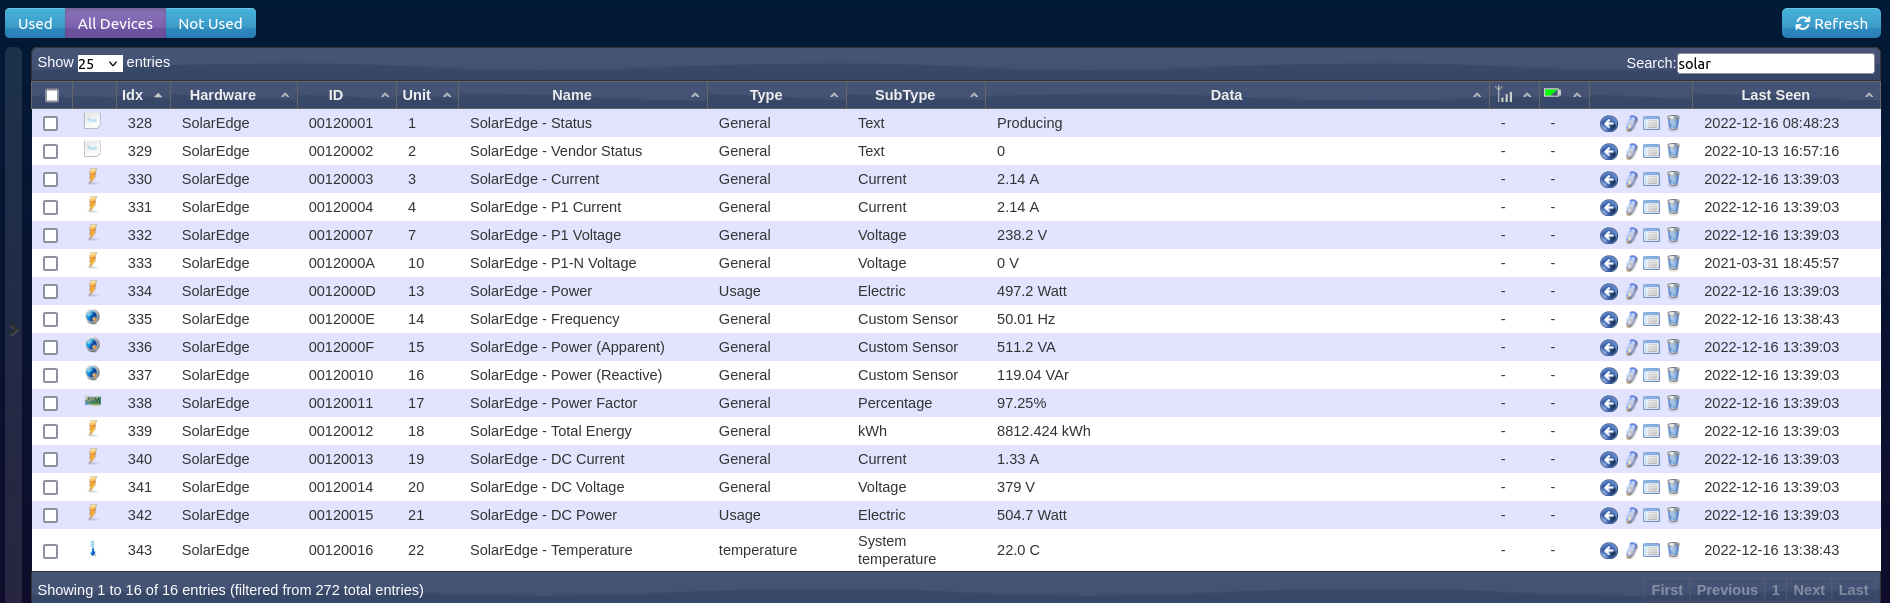
Task: Check the box for device Idx 328
Action: coord(51,124)
